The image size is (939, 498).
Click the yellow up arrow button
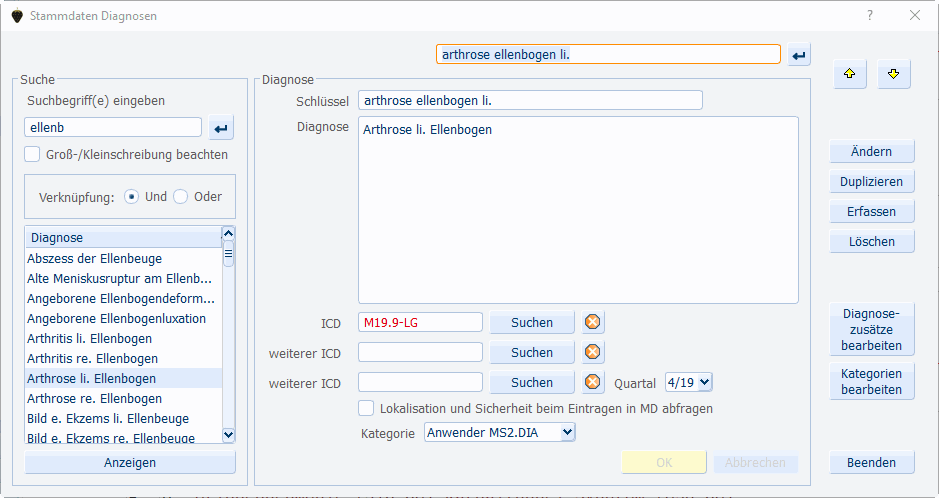pyautogui.click(x=850, y=74)
